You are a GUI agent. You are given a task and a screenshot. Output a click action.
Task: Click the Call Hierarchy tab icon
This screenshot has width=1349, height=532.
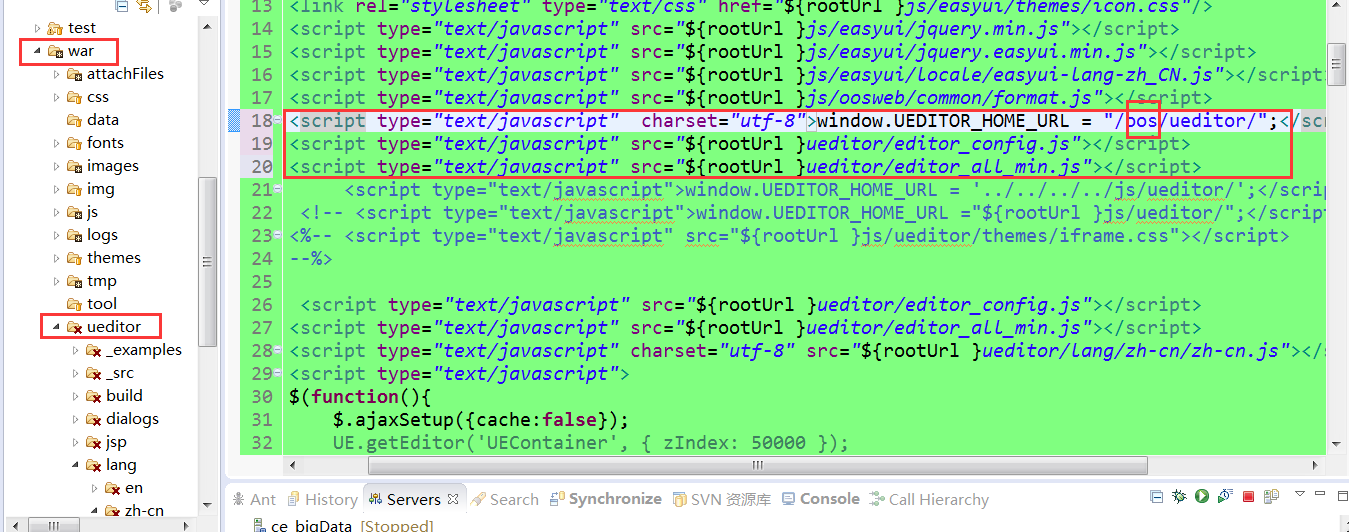[x=877, y=499]
